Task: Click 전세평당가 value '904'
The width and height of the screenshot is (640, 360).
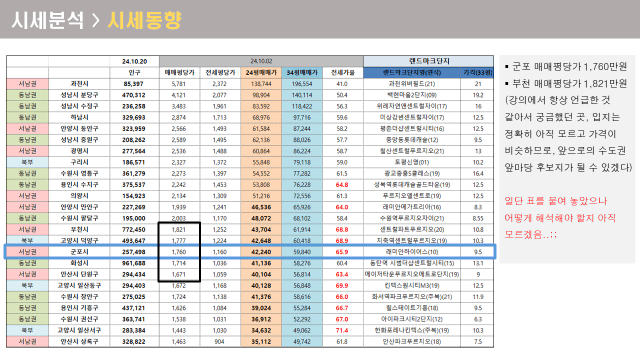Action: [220, 342]
